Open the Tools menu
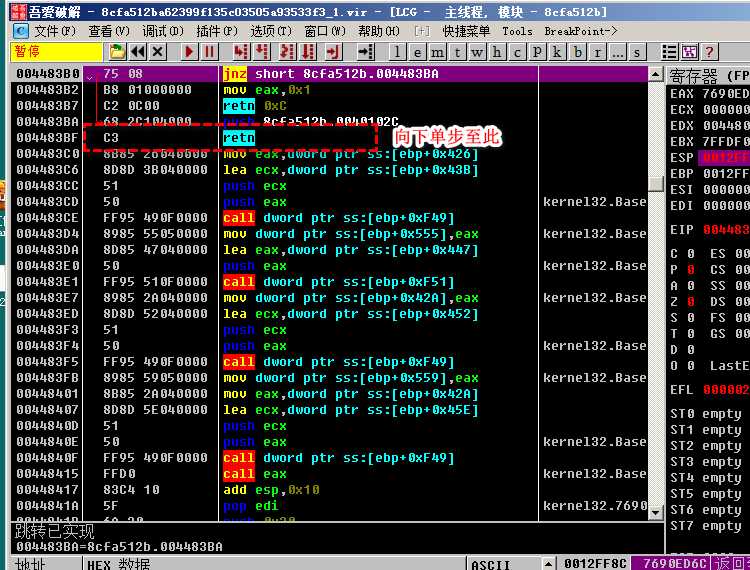This screenshot has width=750, height=570. click(517, 31)
